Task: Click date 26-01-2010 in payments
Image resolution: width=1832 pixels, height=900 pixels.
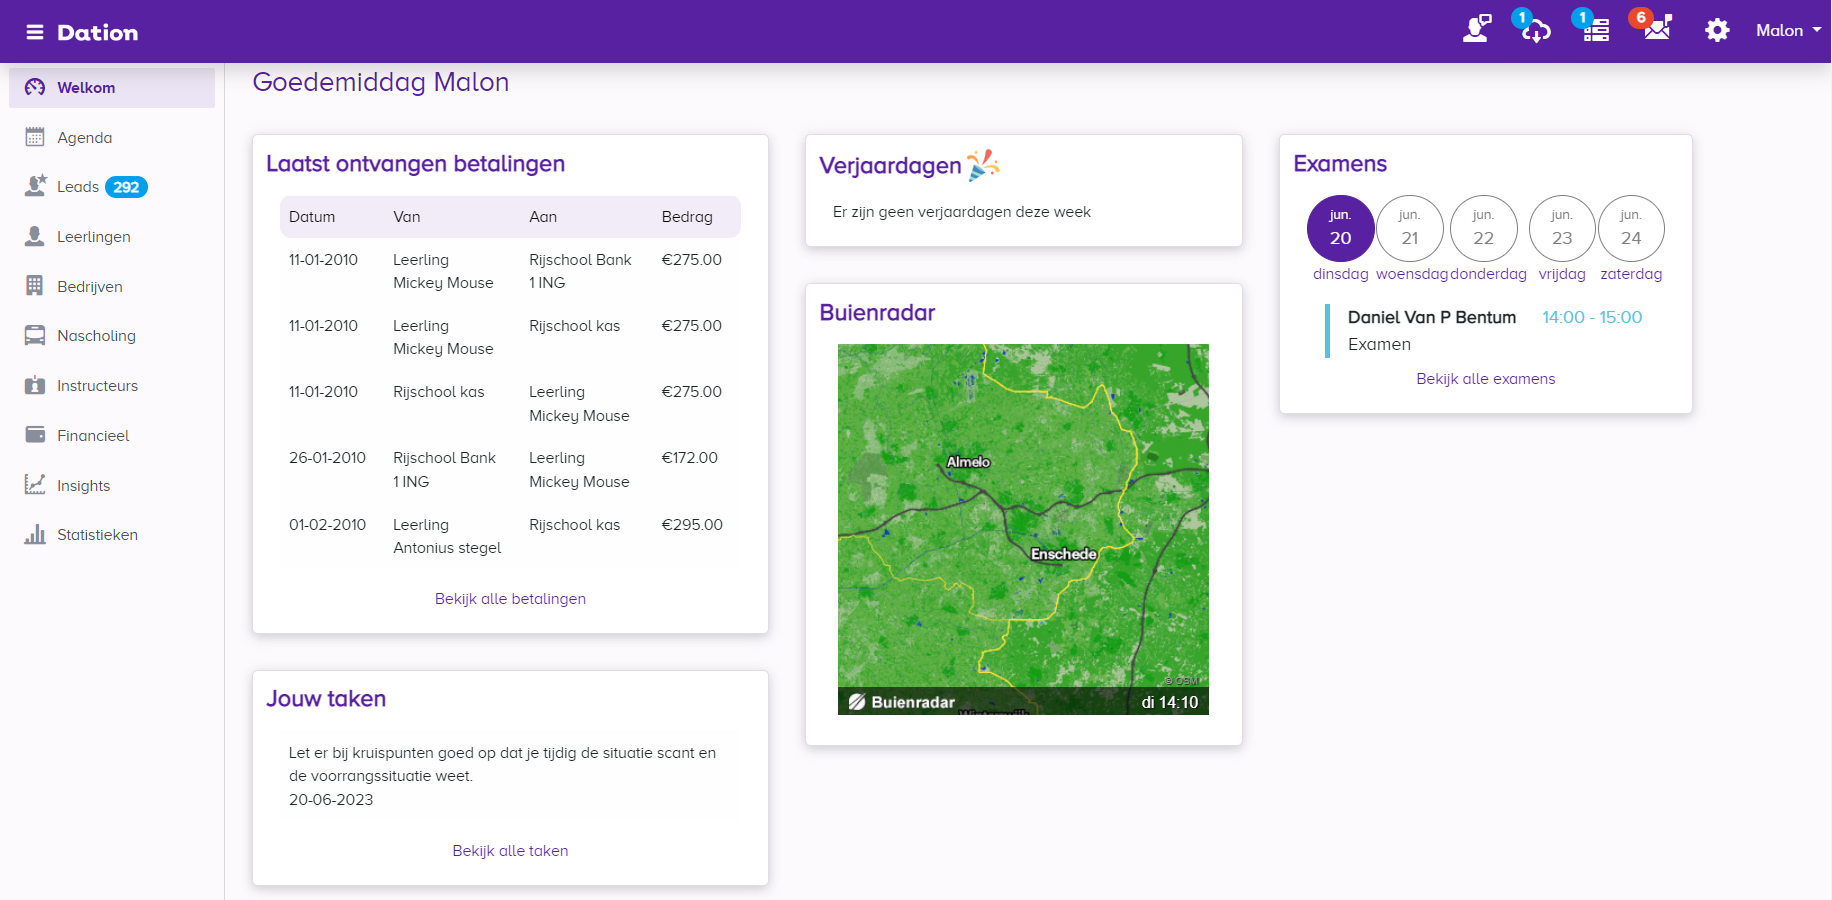Action: tap(327, 458)
